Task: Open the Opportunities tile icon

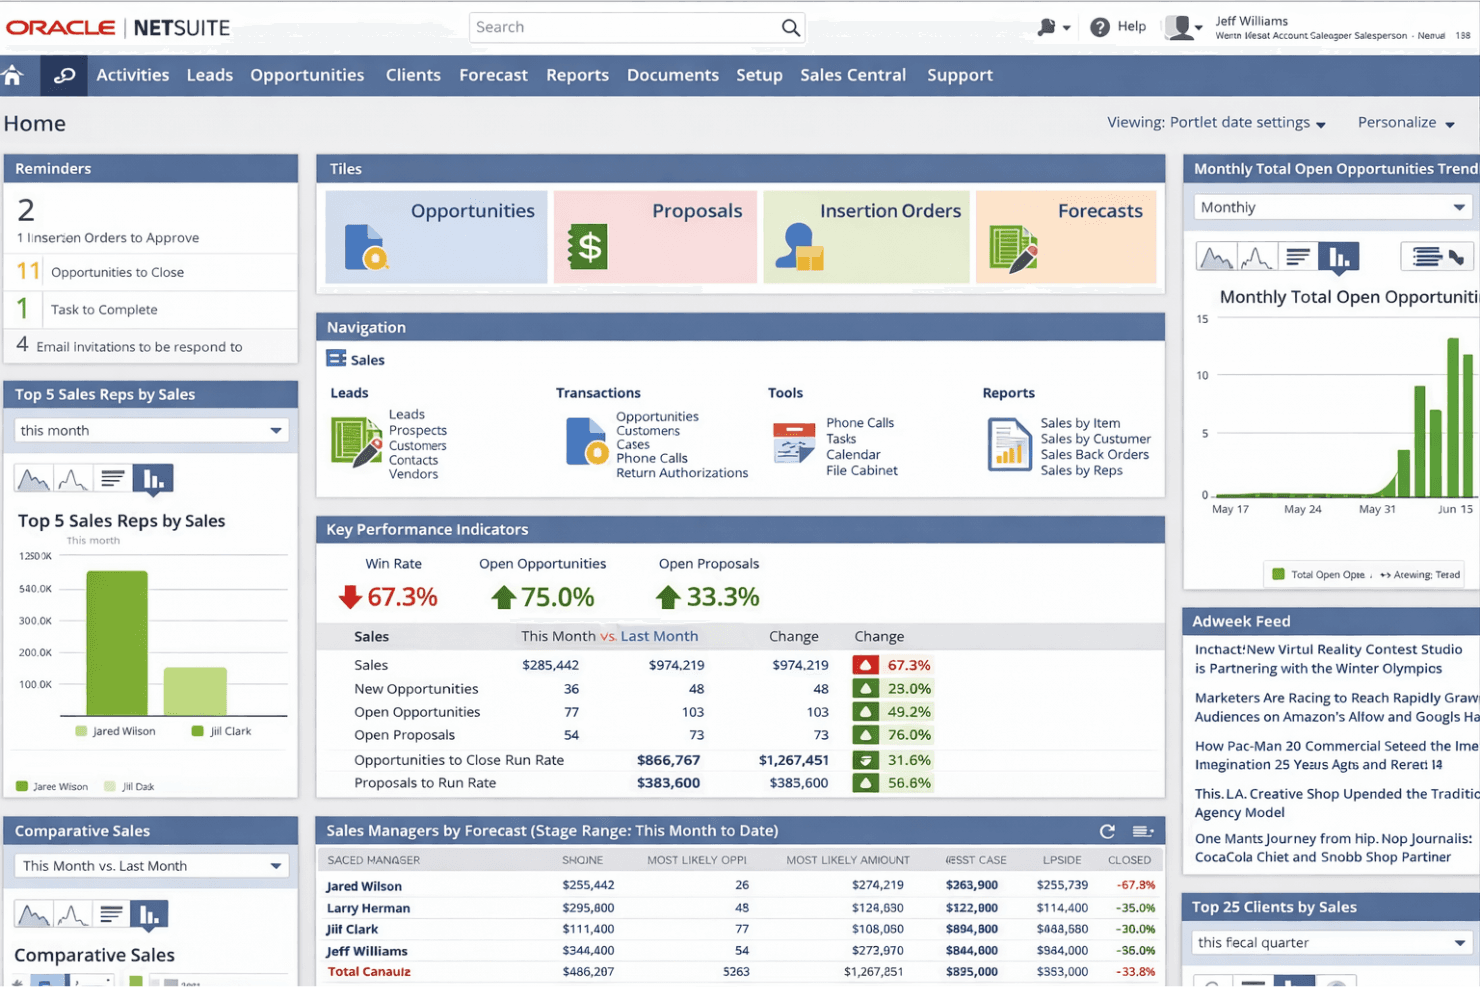Action: click(366, 247)
